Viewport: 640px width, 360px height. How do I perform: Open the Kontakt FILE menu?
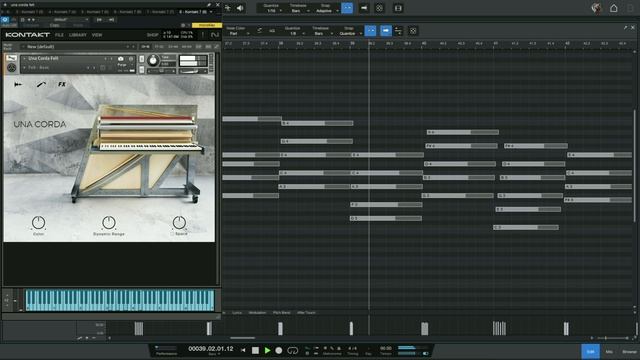pyautogui.click(x=59, y=35)
